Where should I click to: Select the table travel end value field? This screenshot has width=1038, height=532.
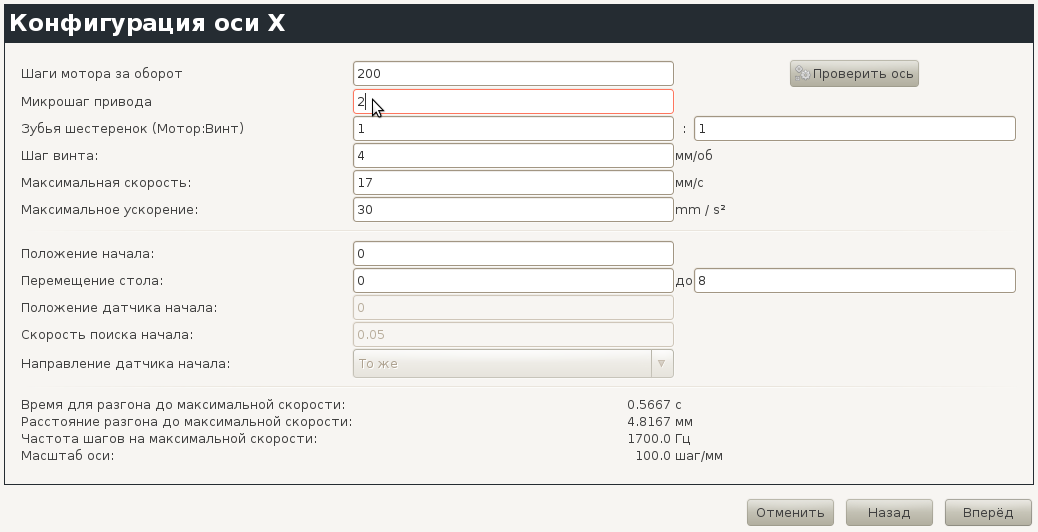pyautogui.click(x=854, y=281)
